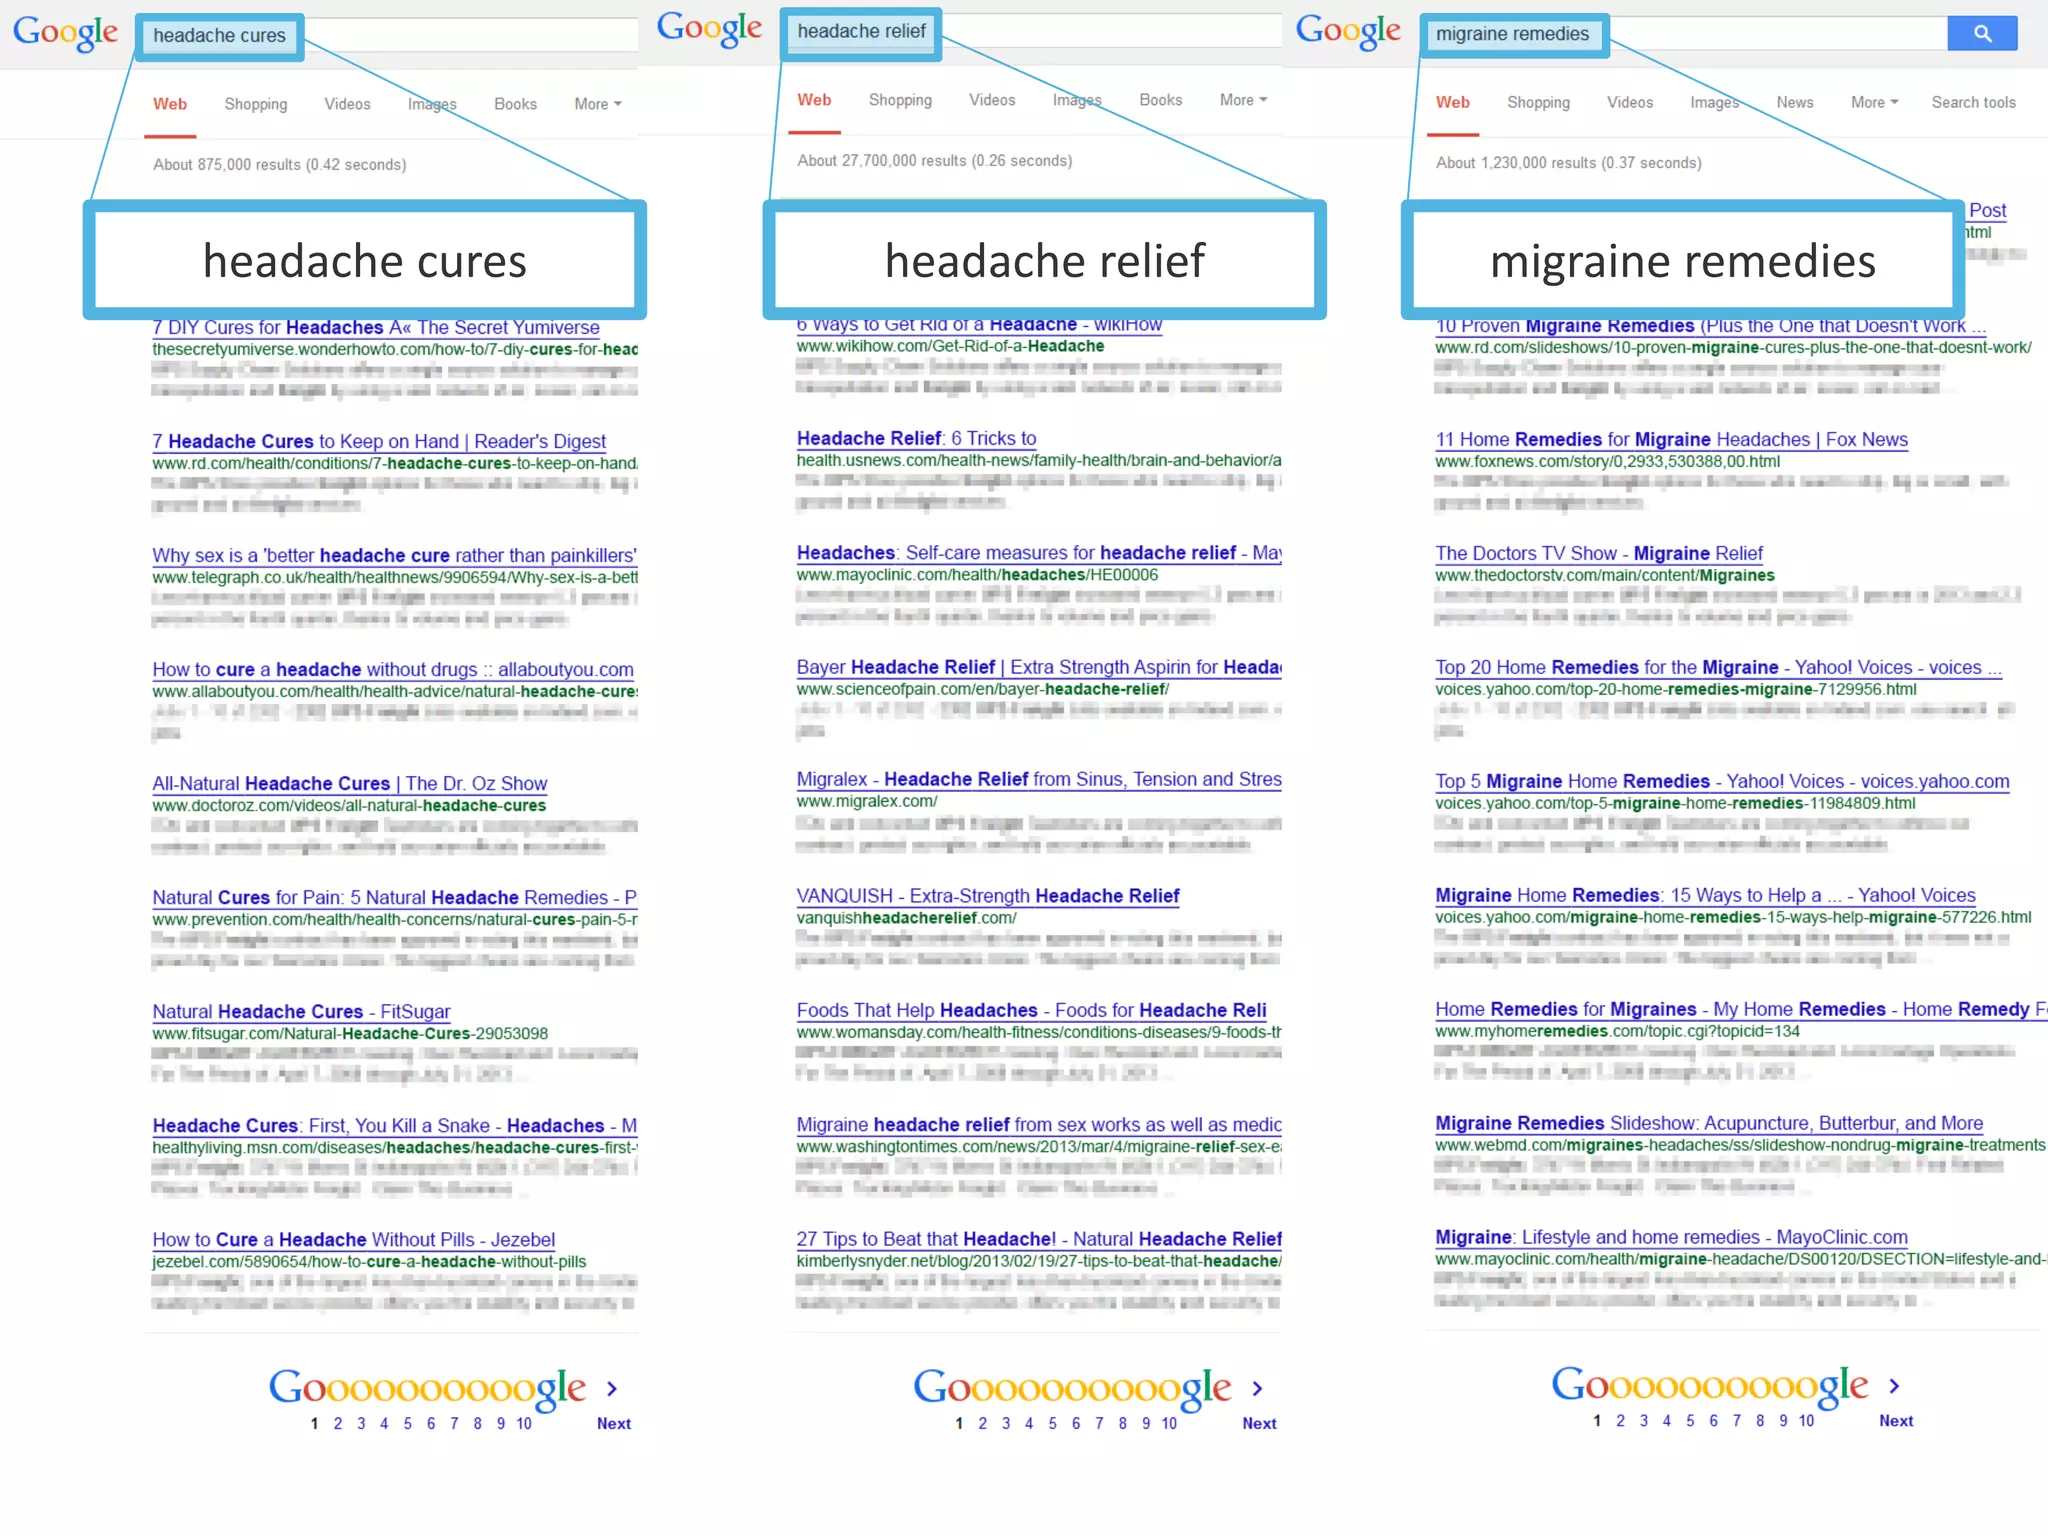Click Next in headache cures pagination
This screenshot has width=2048, height=1536.
click(x=614, y=1423)
